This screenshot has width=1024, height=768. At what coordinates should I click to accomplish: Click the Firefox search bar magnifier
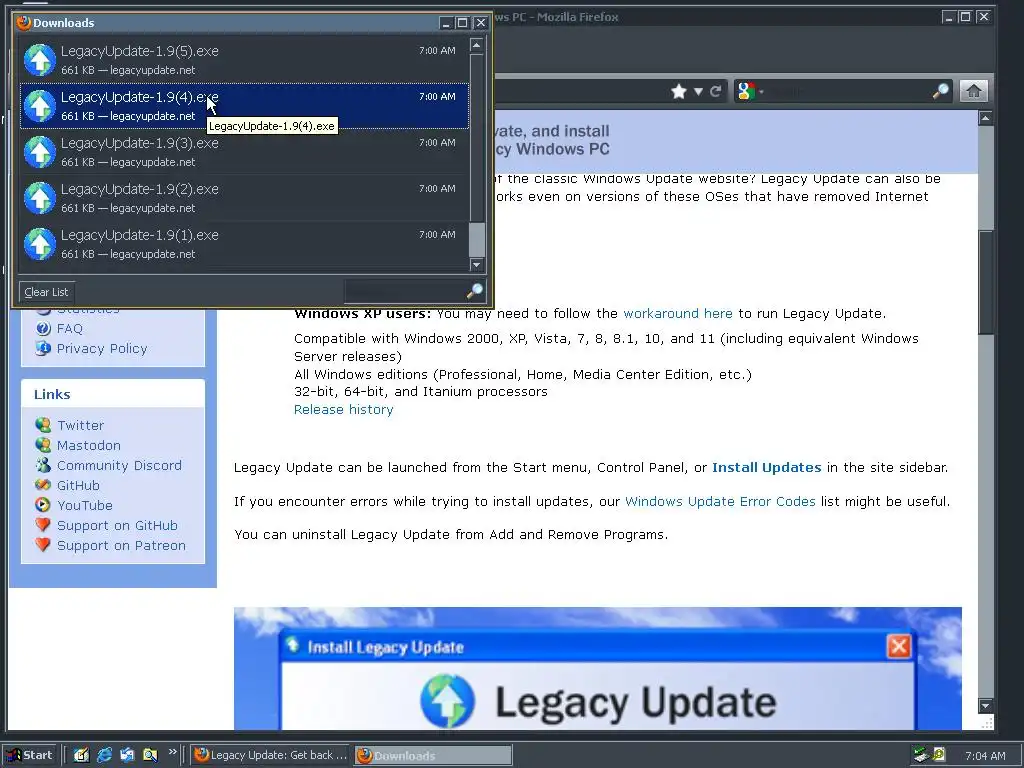click(x=940, y=91)
